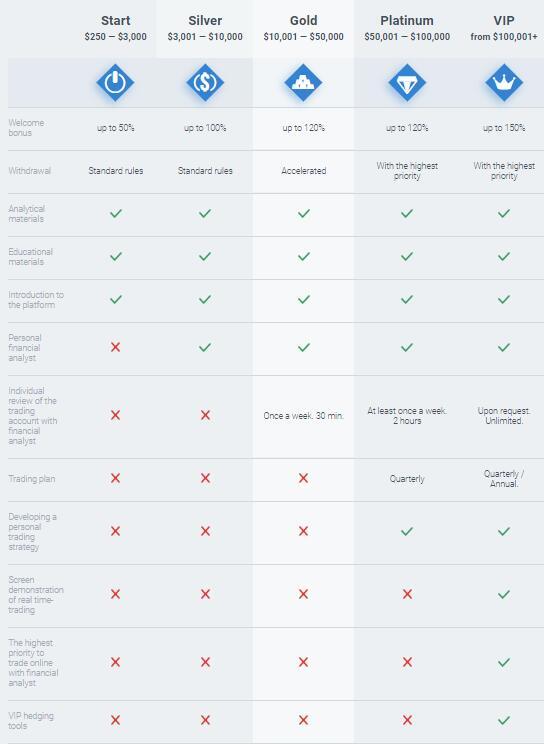Click the Gold 'Once a week. 30 min.' cell
Viewport: 544px width, 744px height.
pyautogui.click(x=303, y=416)
